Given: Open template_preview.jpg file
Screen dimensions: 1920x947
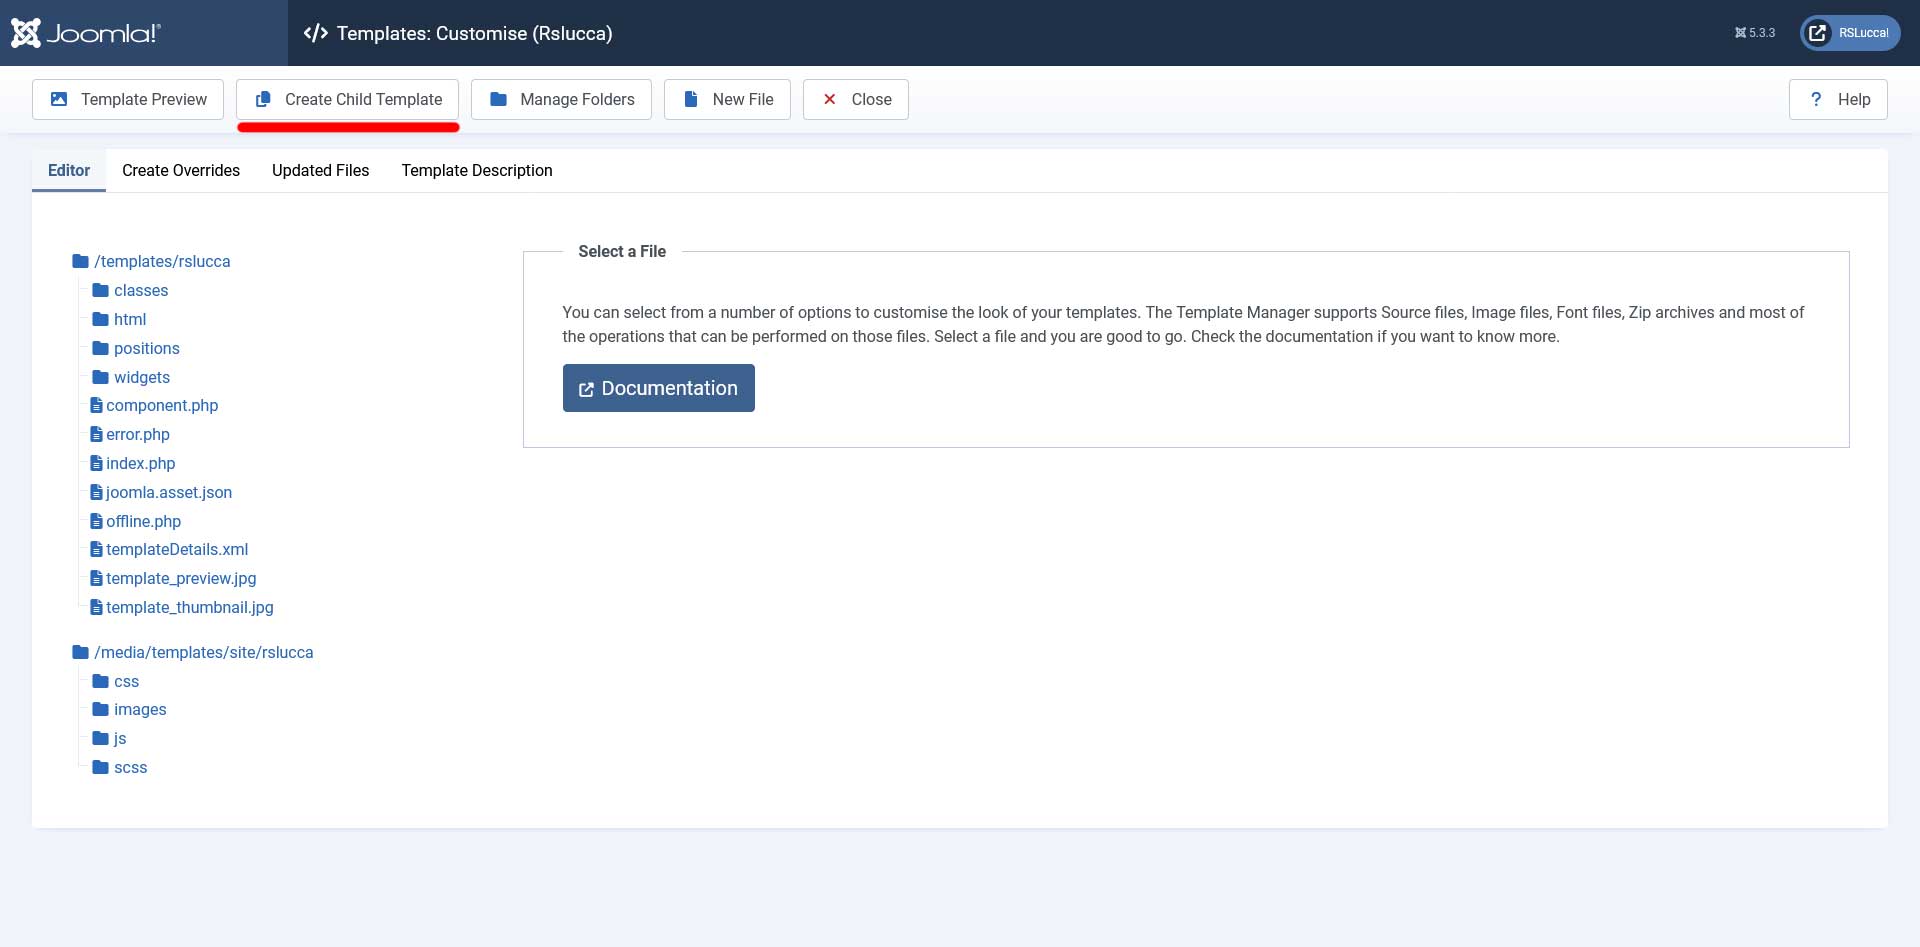Looking at the screenshot, I should [180, 578].
